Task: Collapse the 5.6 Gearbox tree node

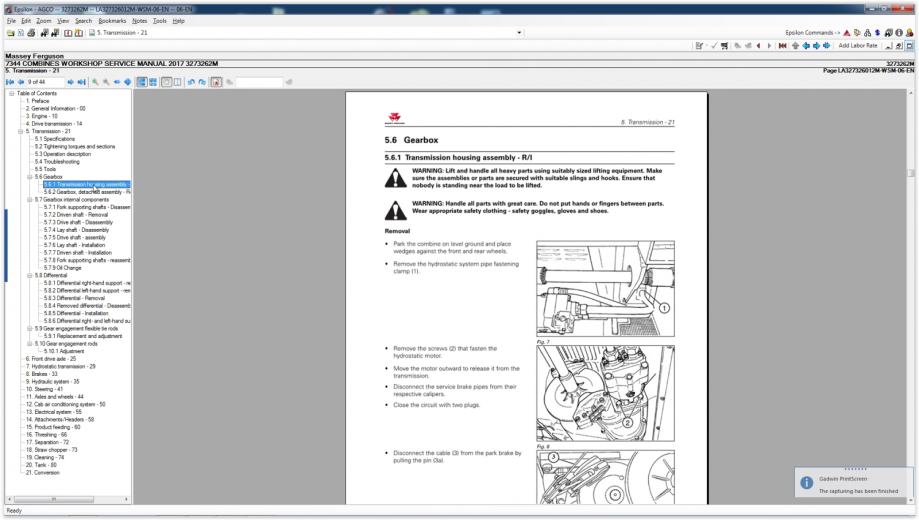Action: click(30, 176)
